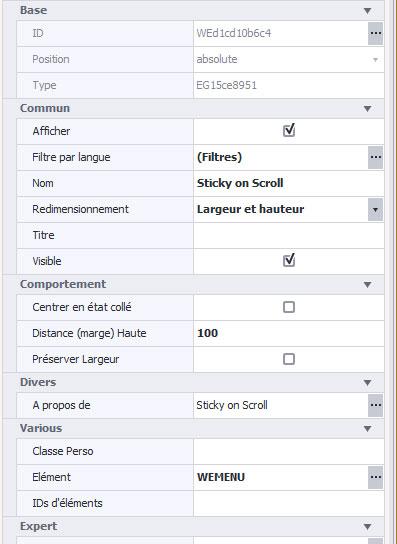Collapse the Base section

[368, 11]
